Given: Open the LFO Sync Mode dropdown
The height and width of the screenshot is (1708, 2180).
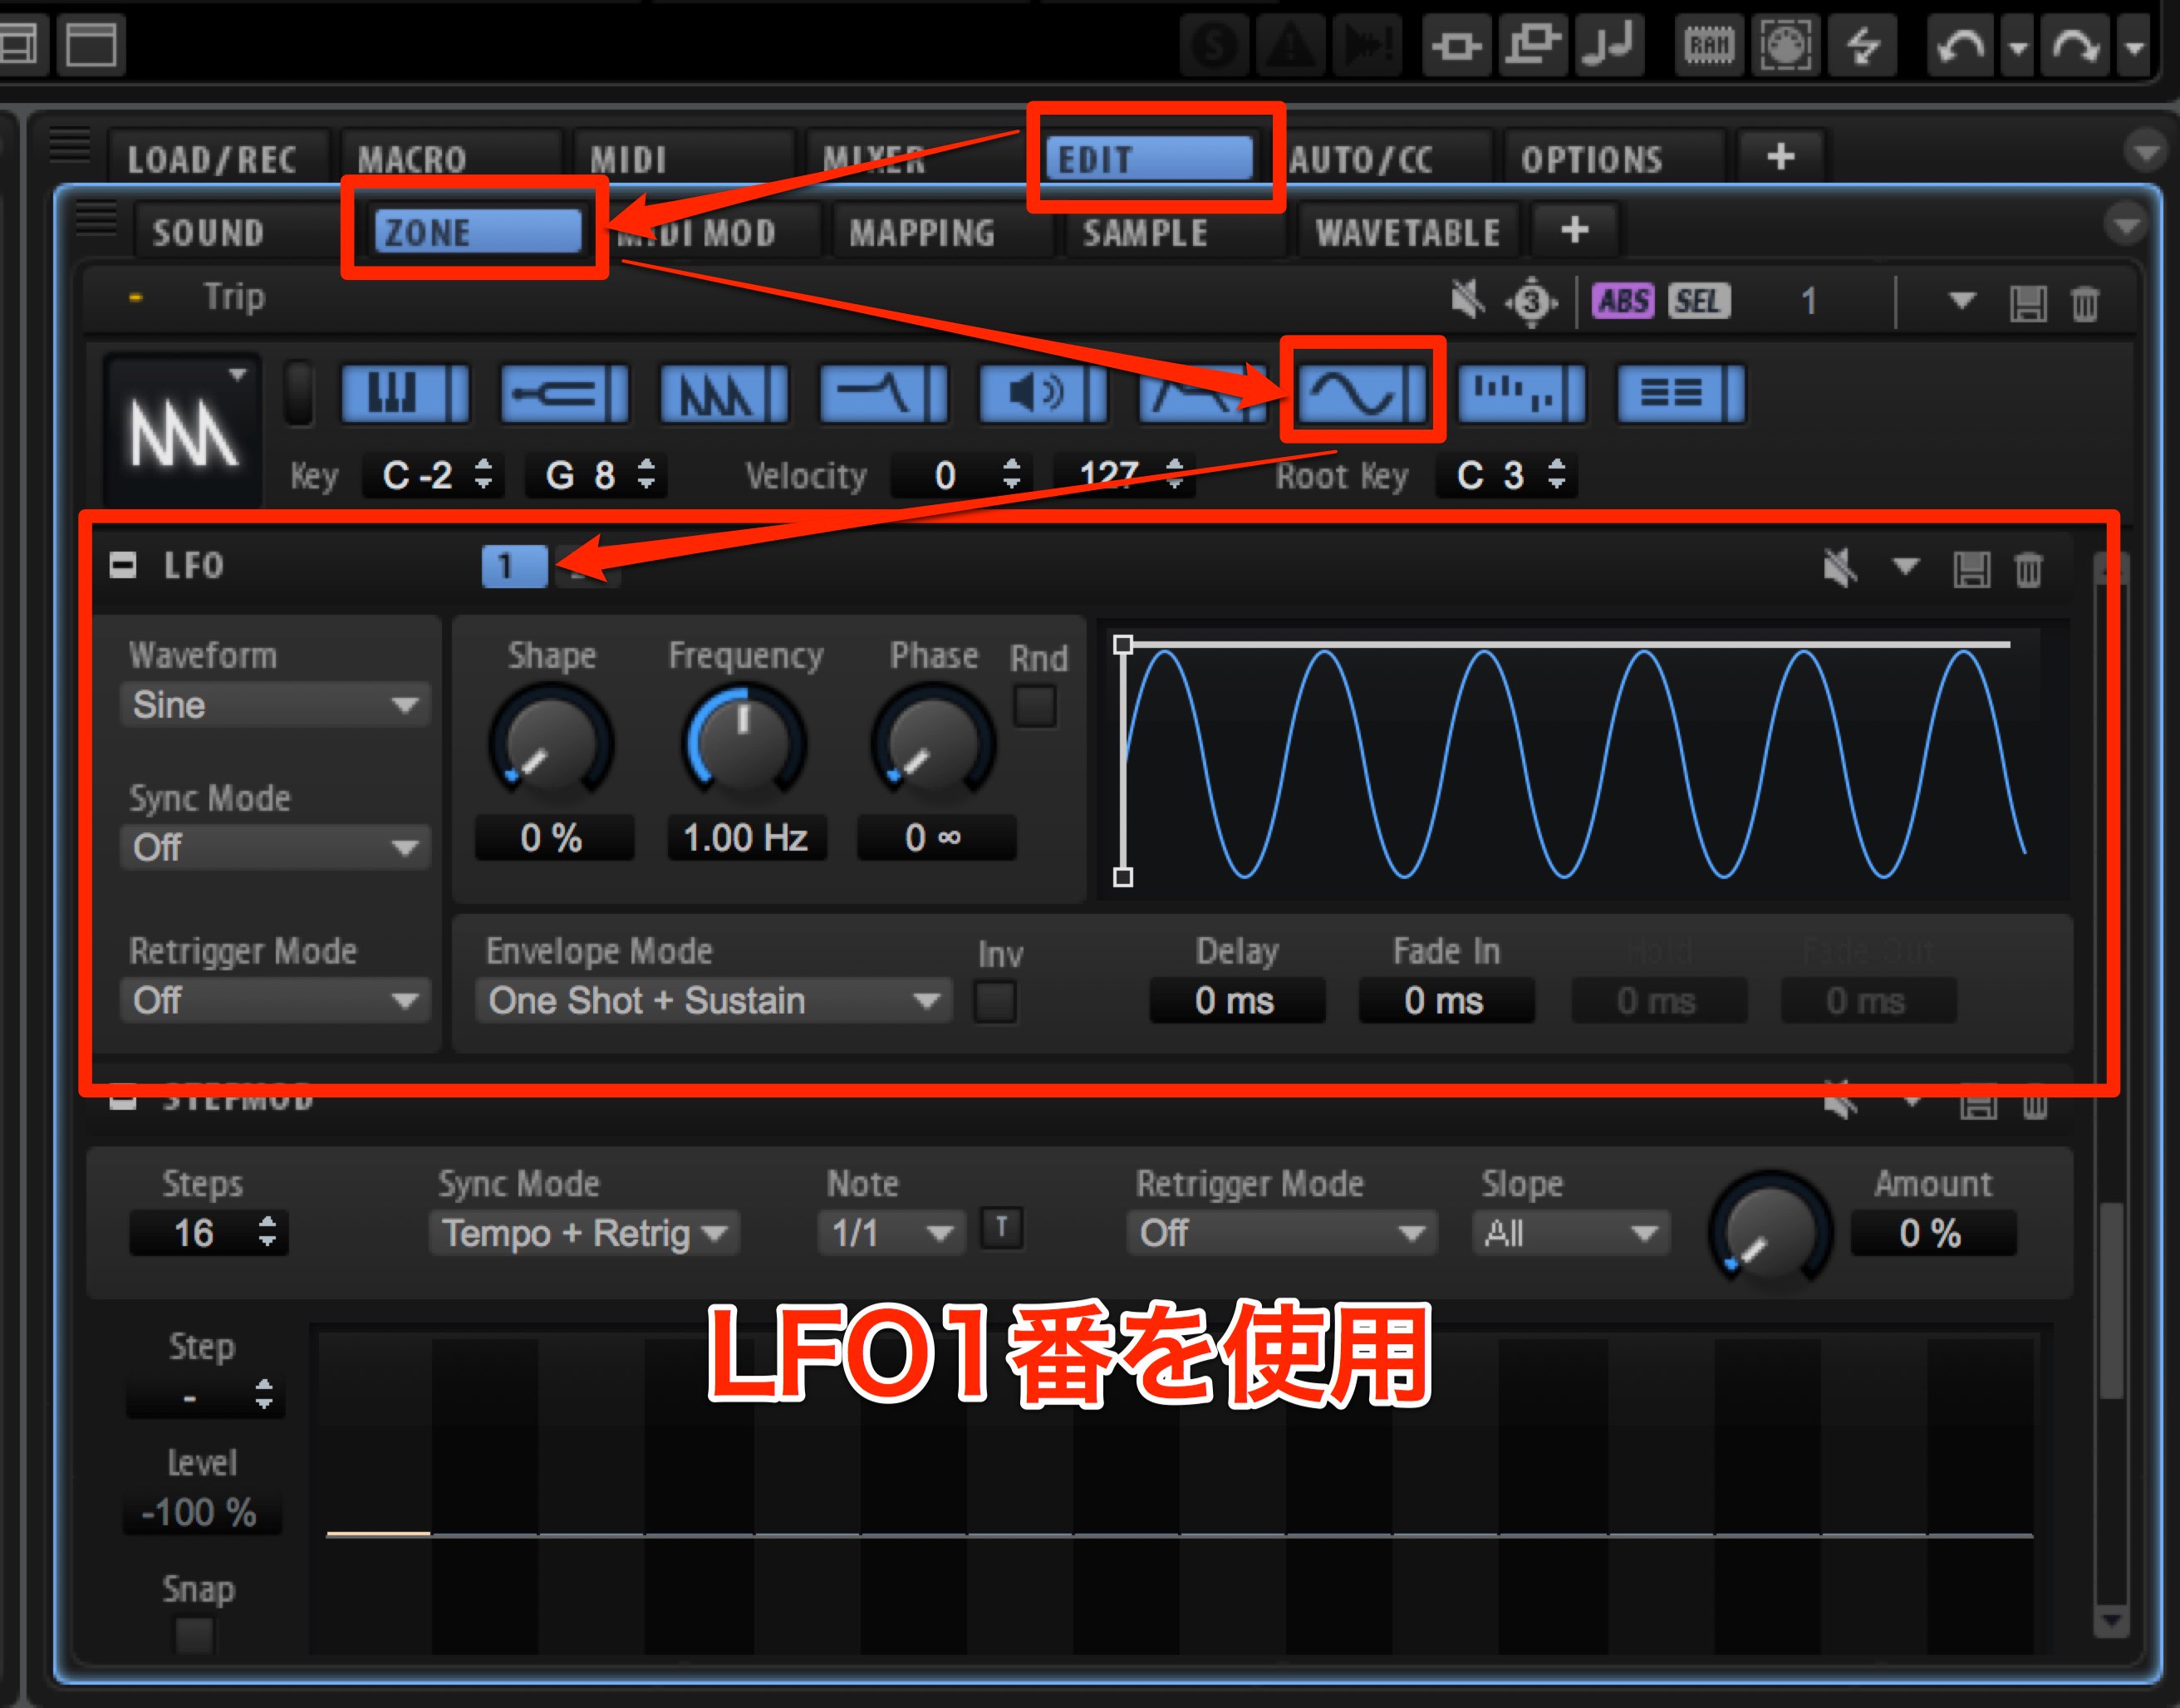Looking at the screenshot, I should point(275,848).
